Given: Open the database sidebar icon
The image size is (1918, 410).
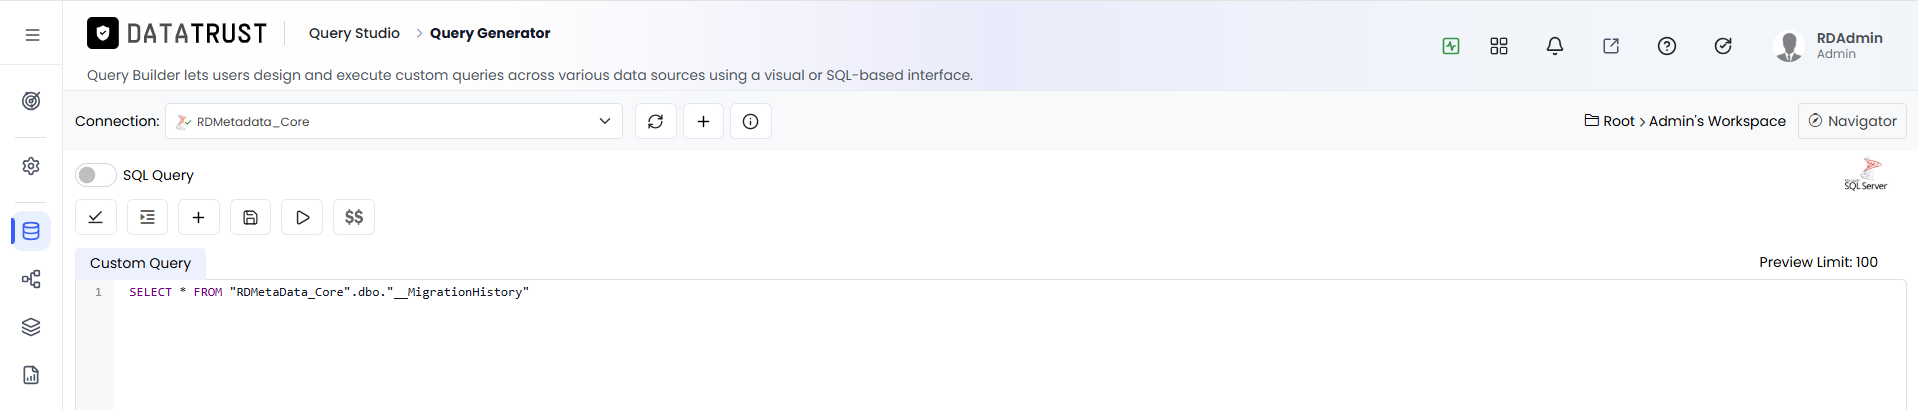Looking at the screenshot, I should coord(31,231).
